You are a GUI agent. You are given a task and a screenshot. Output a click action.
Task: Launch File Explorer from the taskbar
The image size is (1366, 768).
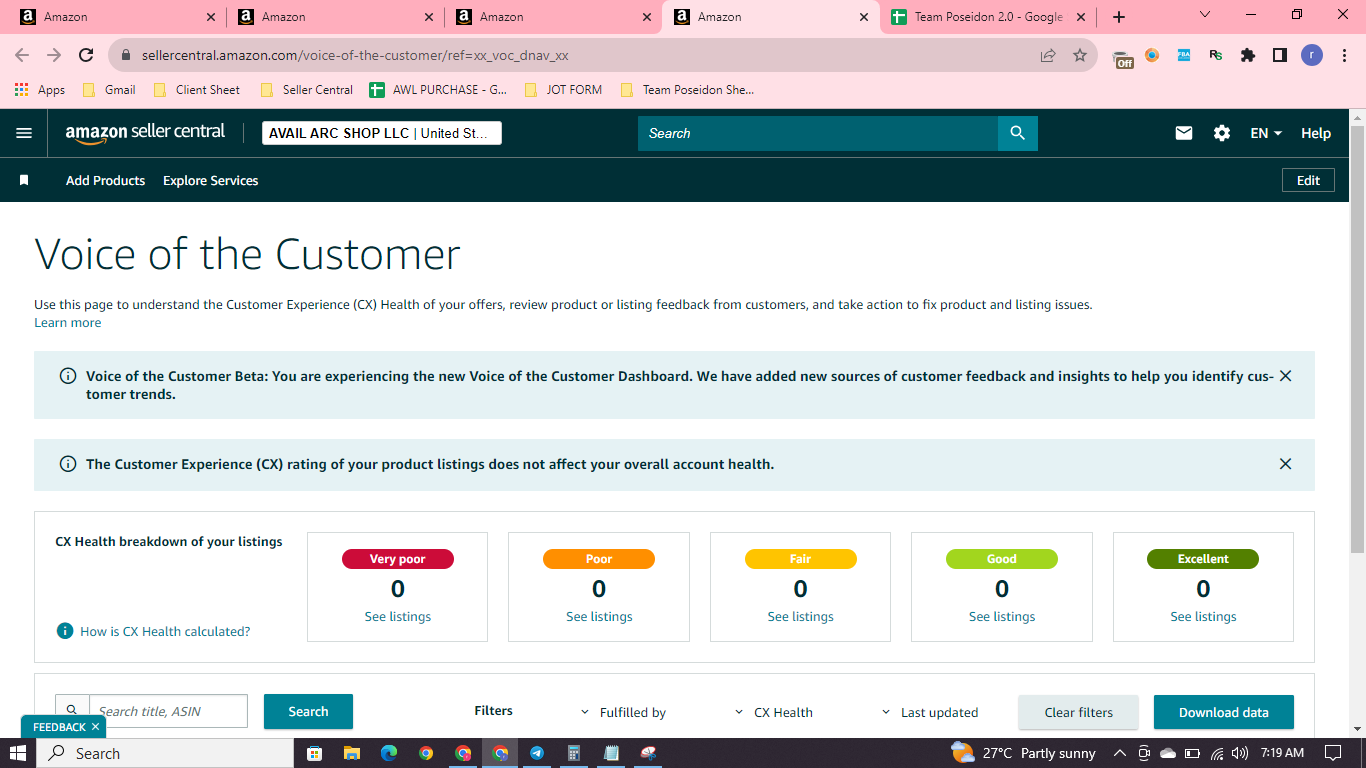[x=351, y=753]
